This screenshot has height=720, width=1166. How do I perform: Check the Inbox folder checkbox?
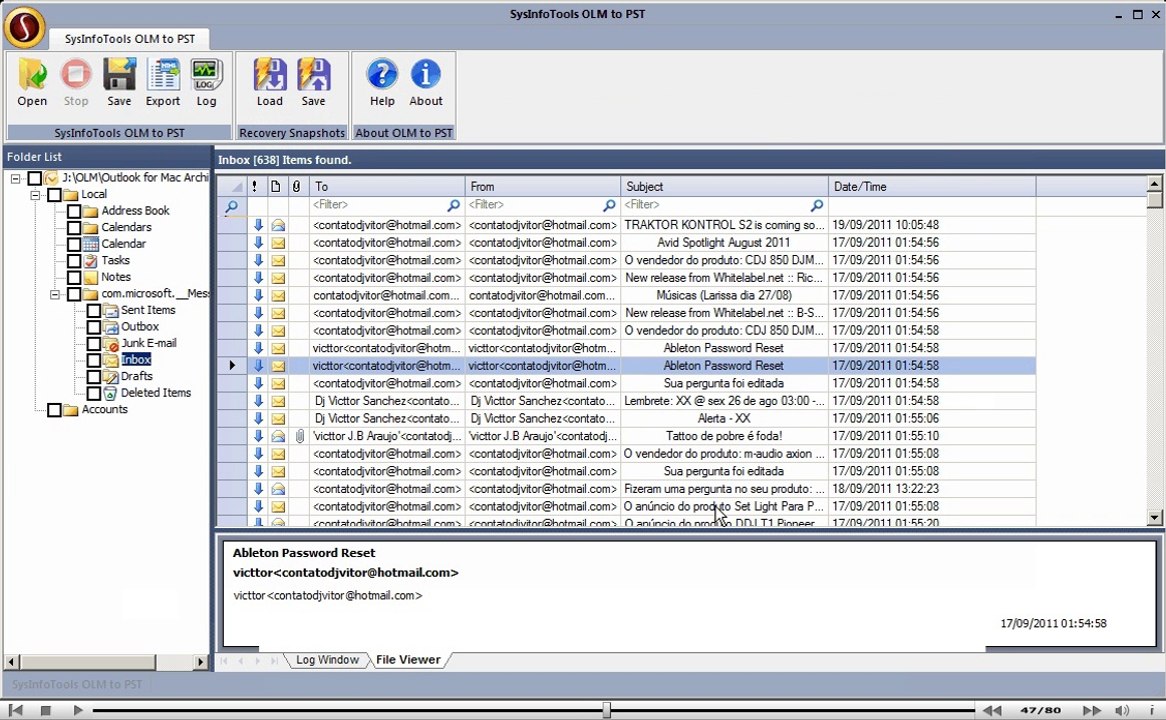coord(94,360)
